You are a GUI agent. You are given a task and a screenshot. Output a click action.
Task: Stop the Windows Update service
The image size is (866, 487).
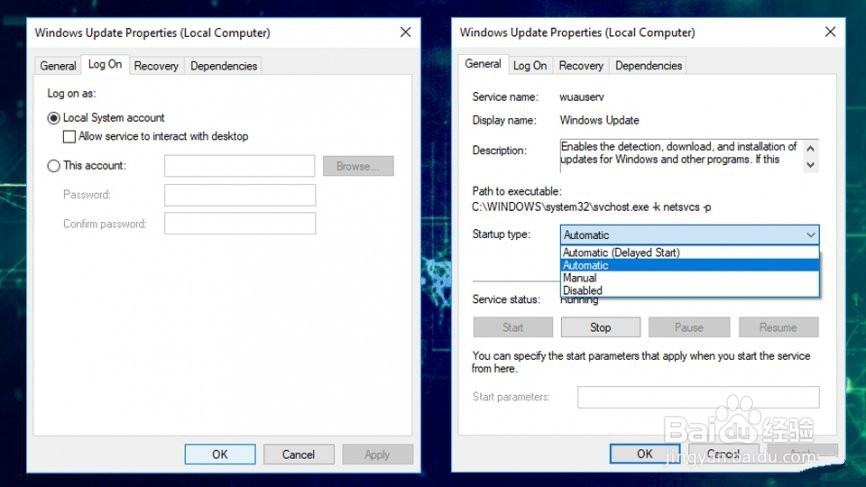click(x=600, y=327)
